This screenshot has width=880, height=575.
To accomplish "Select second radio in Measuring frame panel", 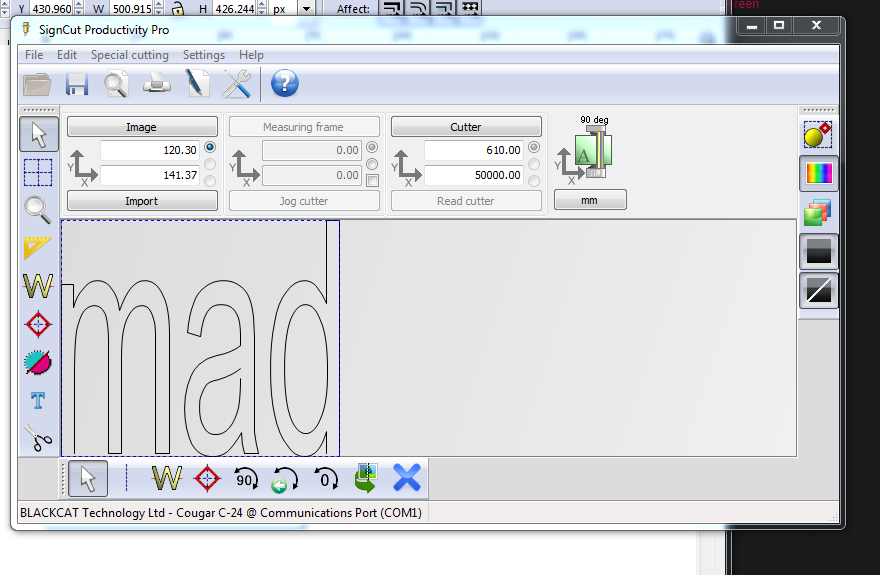I will click(x=372, y=164).
